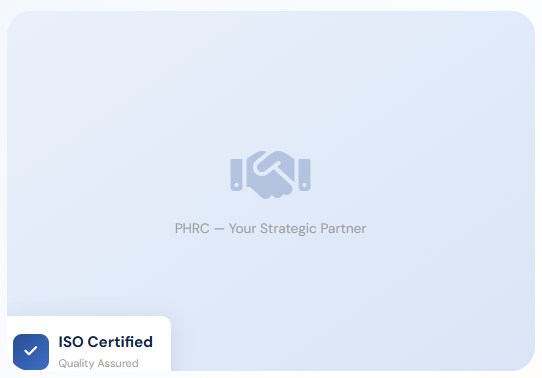Click the word 'PHRC' in the caption
The height and width of the screenshot is (378, 542).
click(x=192, y=229)
